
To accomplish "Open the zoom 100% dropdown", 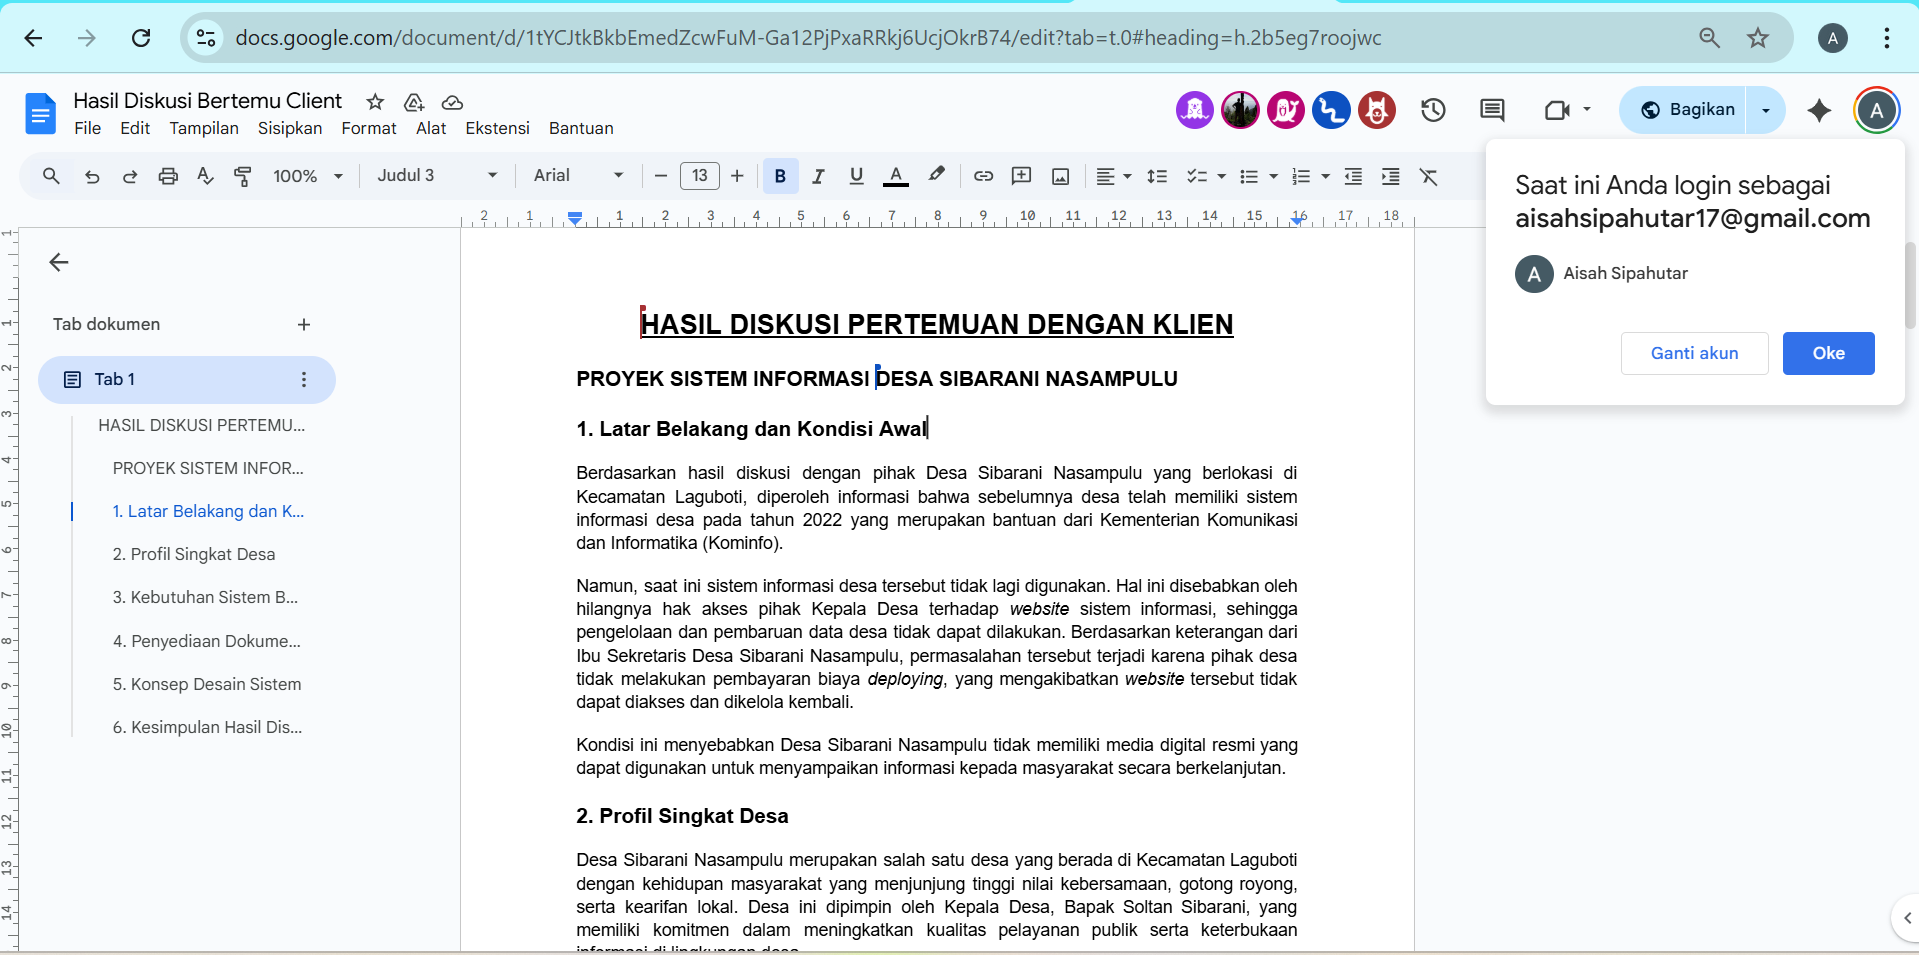I will coord(308,176).
